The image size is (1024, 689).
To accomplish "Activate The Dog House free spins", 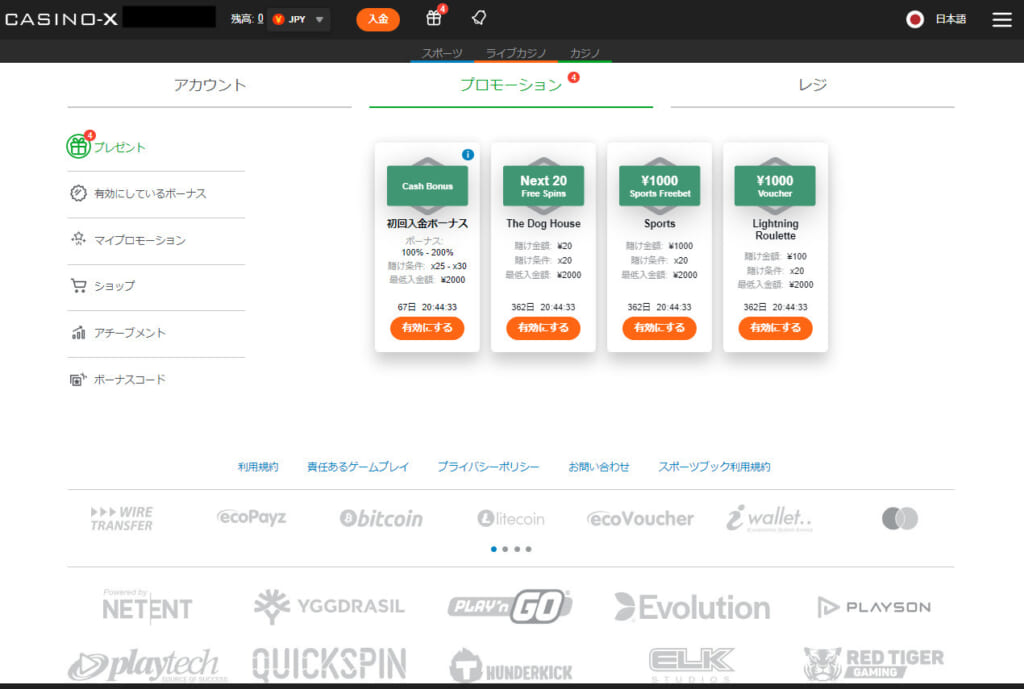I will 543,328.
